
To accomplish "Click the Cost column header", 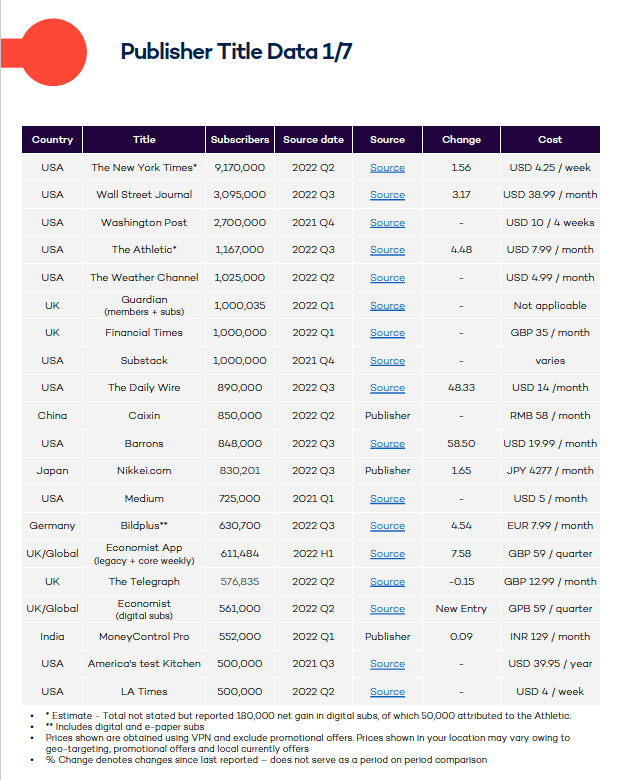I will pyautogui.click(x=550, y=140).
